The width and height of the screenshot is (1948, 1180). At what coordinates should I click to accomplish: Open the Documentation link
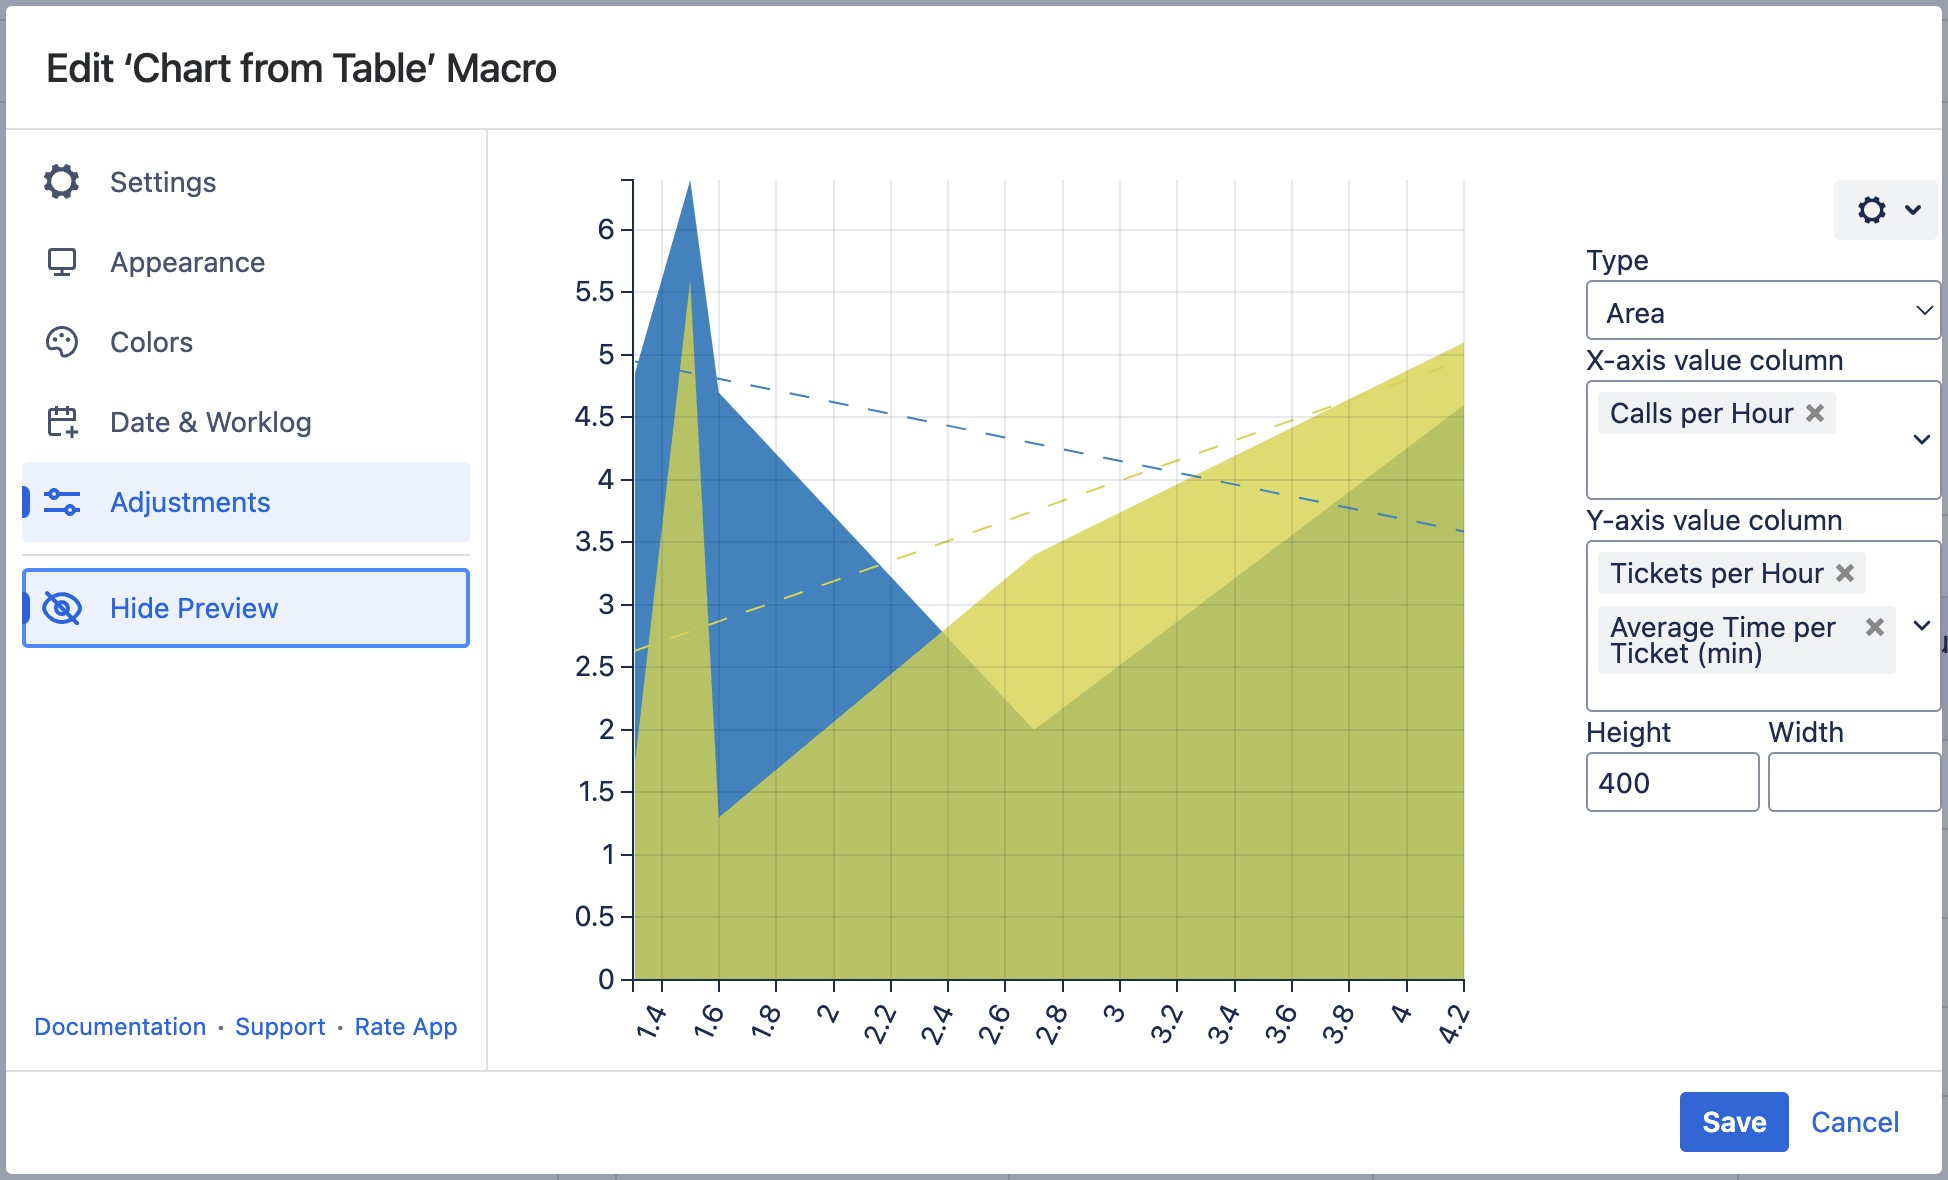click(x=120, y=1027)
